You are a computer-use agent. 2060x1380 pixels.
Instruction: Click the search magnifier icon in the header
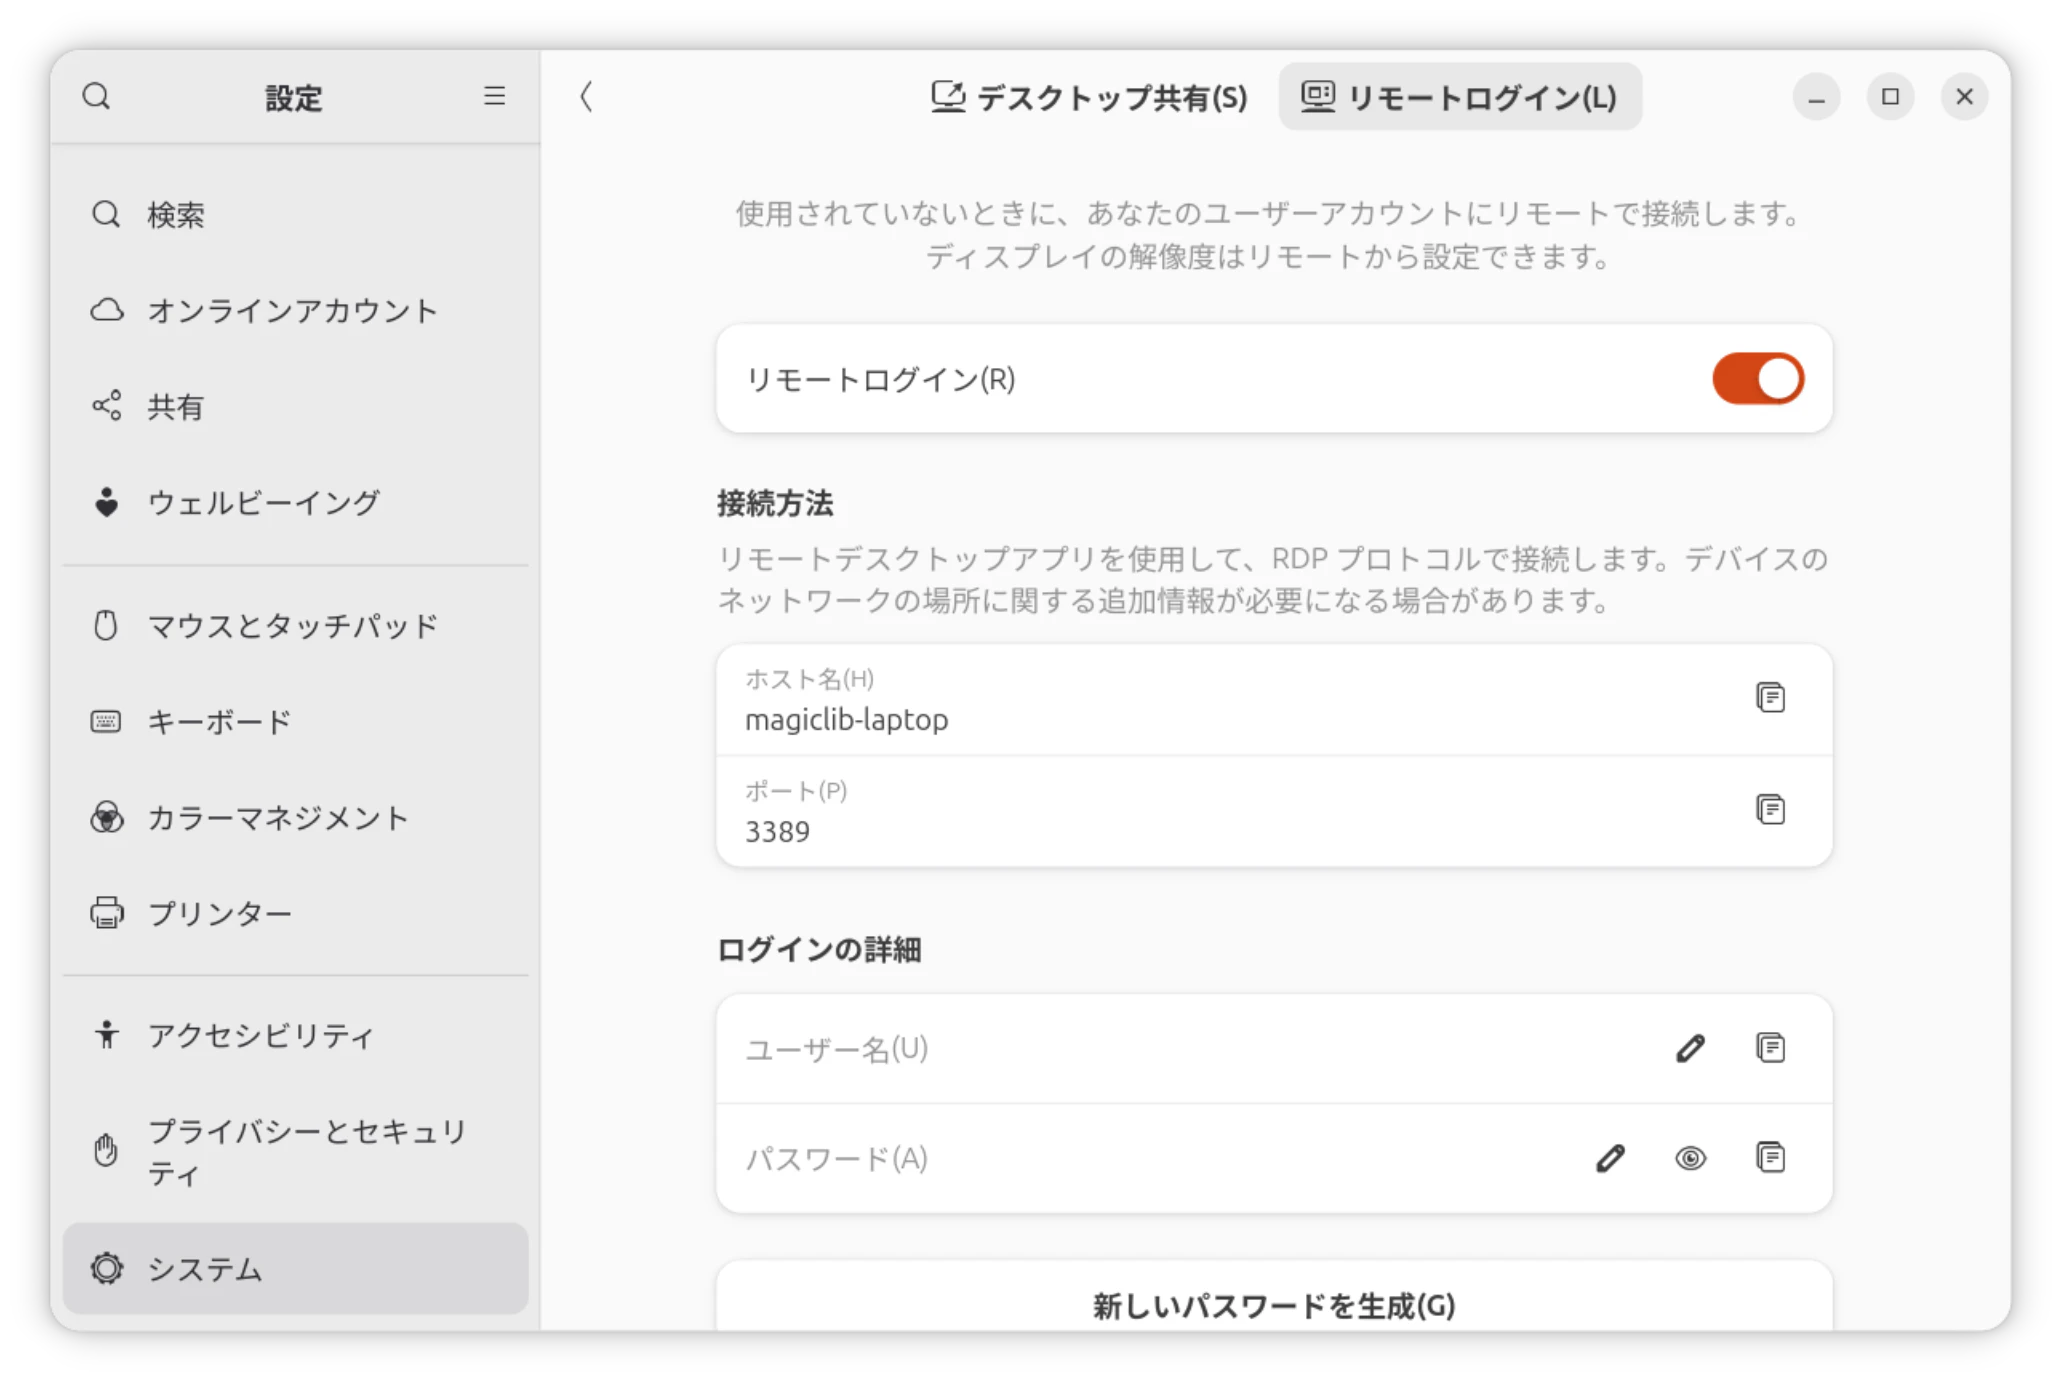pos(97,97)
